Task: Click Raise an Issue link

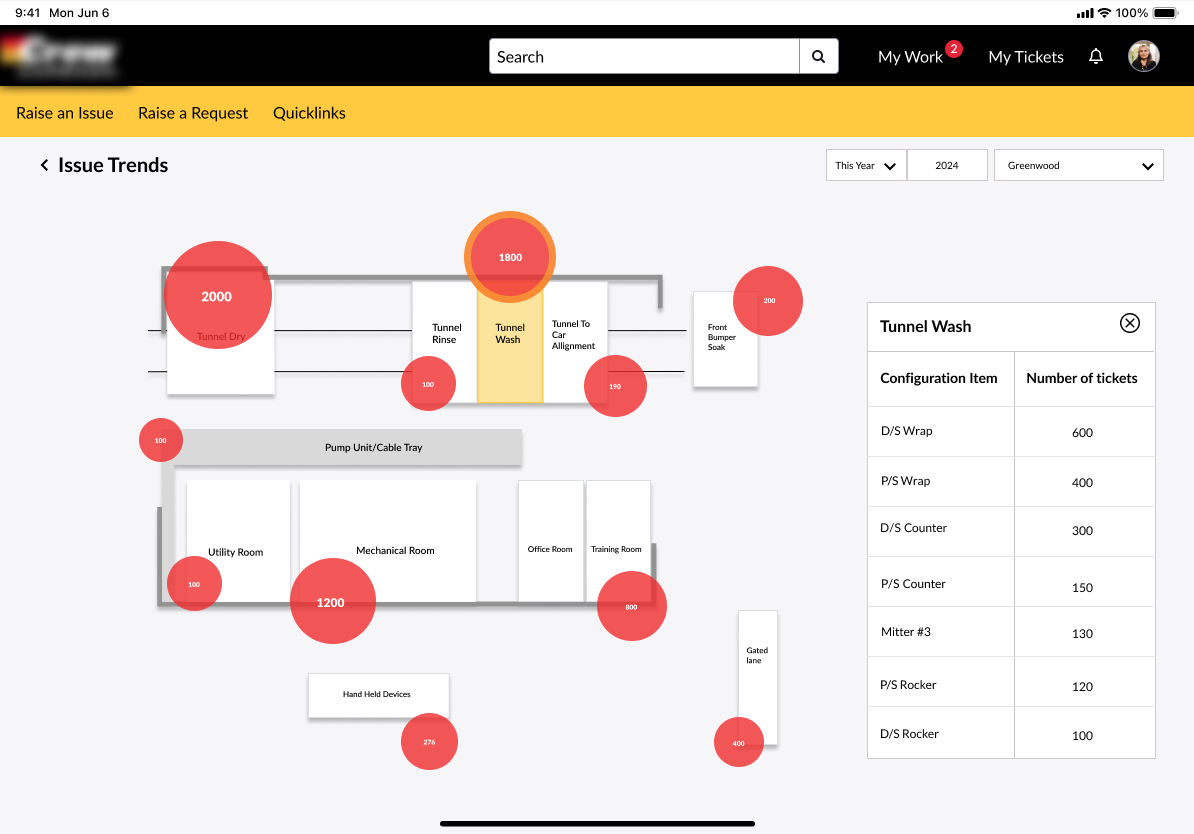Action: [65, 113]
